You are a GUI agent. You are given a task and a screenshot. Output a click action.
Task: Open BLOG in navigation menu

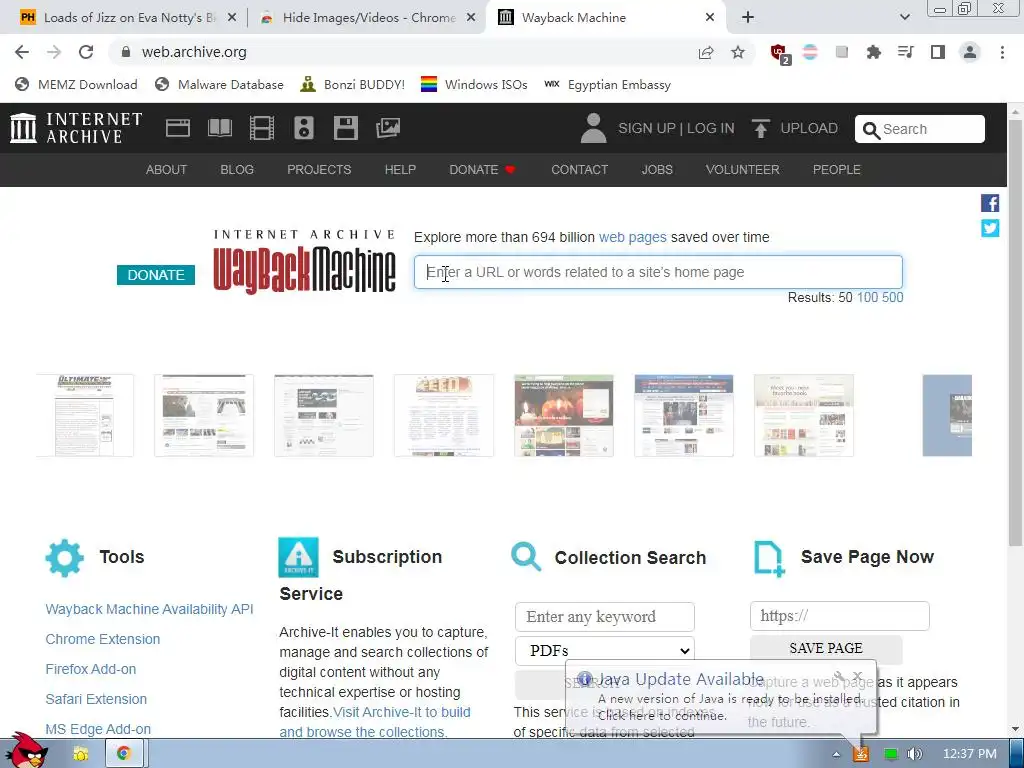coord(237,170)
